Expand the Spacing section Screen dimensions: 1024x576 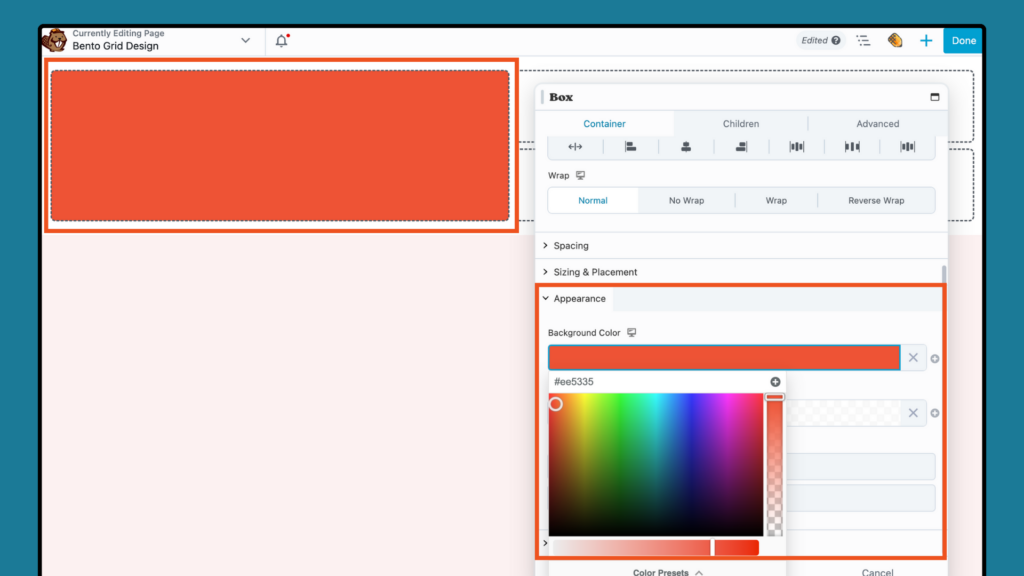570,245
